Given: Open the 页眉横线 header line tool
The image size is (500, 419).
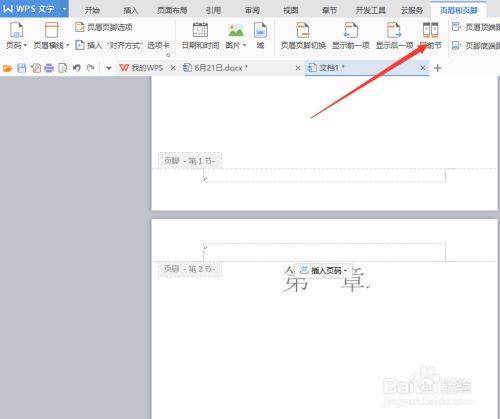Looking at the screenshot, I should tap(51, 36).
